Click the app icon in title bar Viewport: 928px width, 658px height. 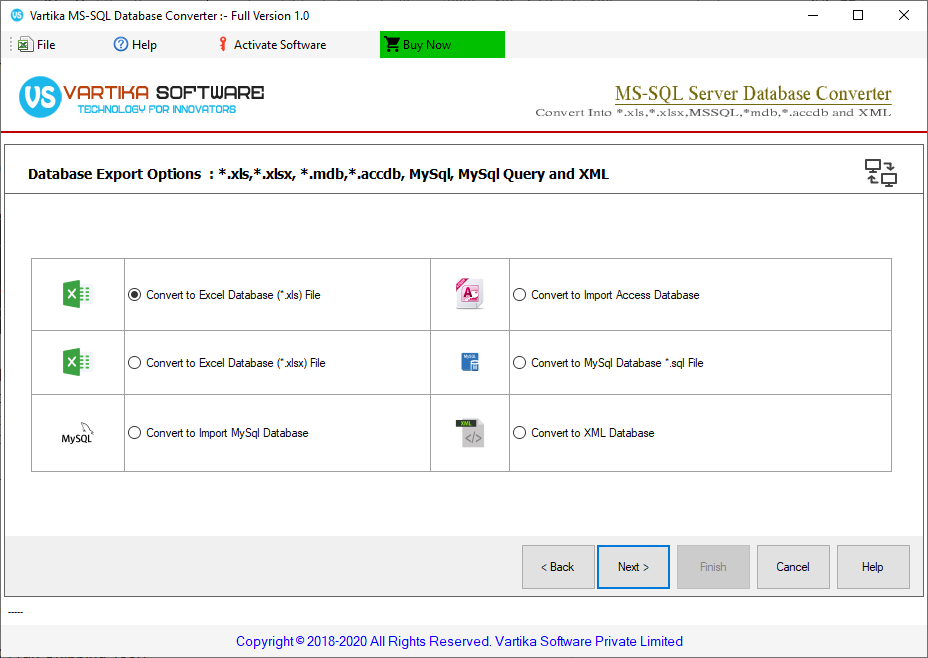click(17, 15)
